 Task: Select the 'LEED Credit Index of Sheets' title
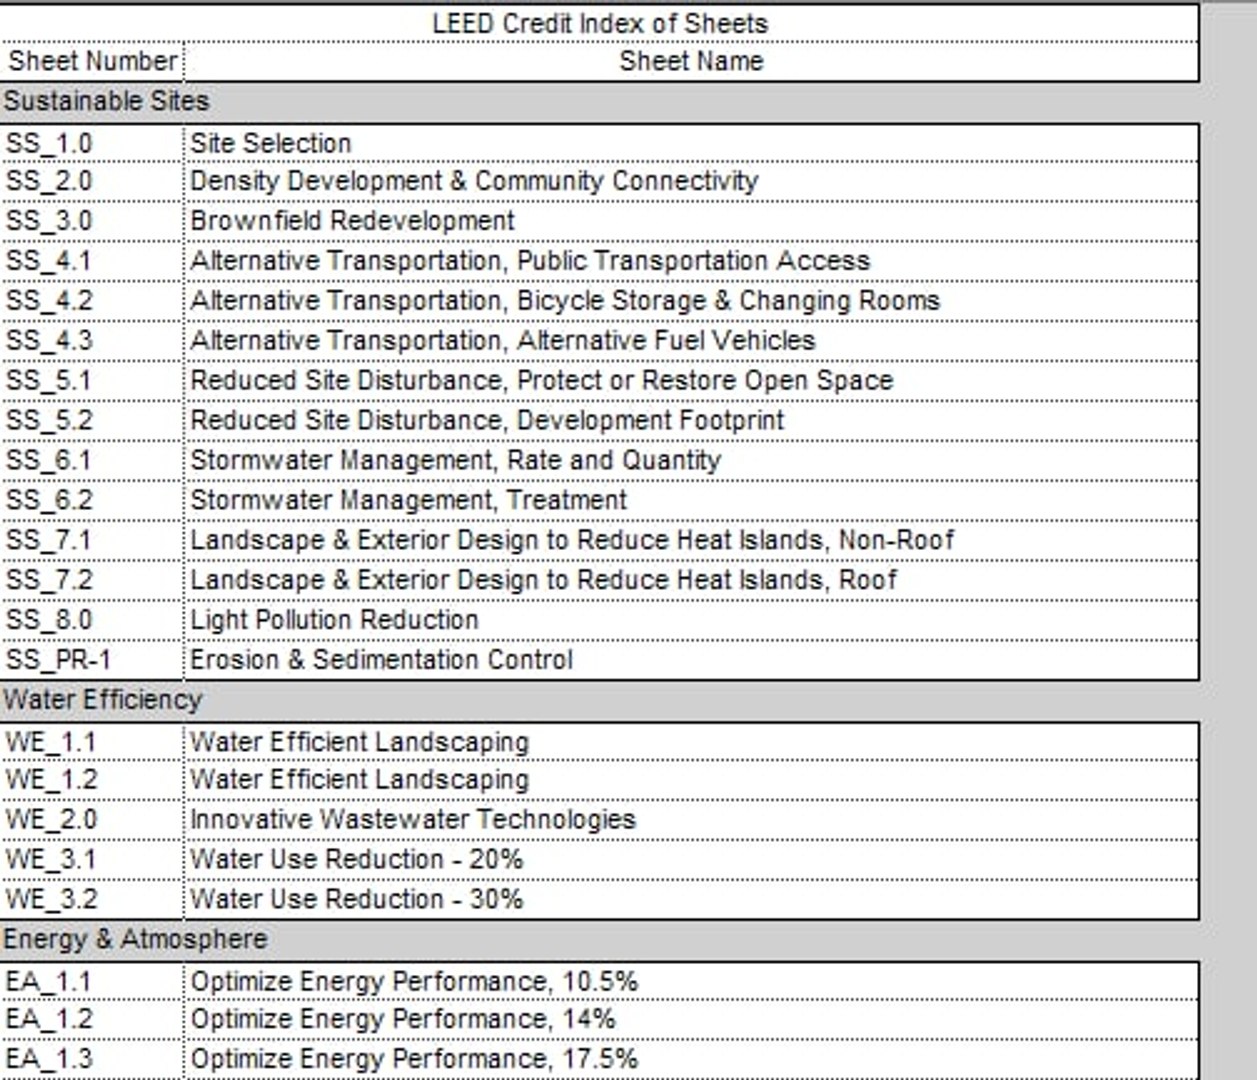pyautogui.click(x=600, y=23)
